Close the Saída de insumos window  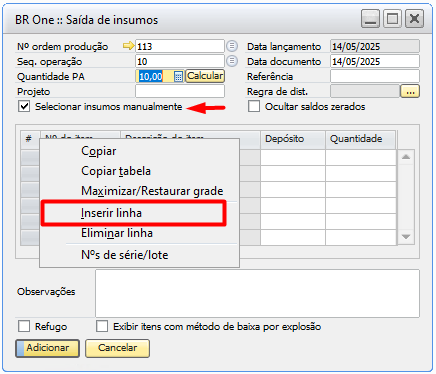click(414, 18)
